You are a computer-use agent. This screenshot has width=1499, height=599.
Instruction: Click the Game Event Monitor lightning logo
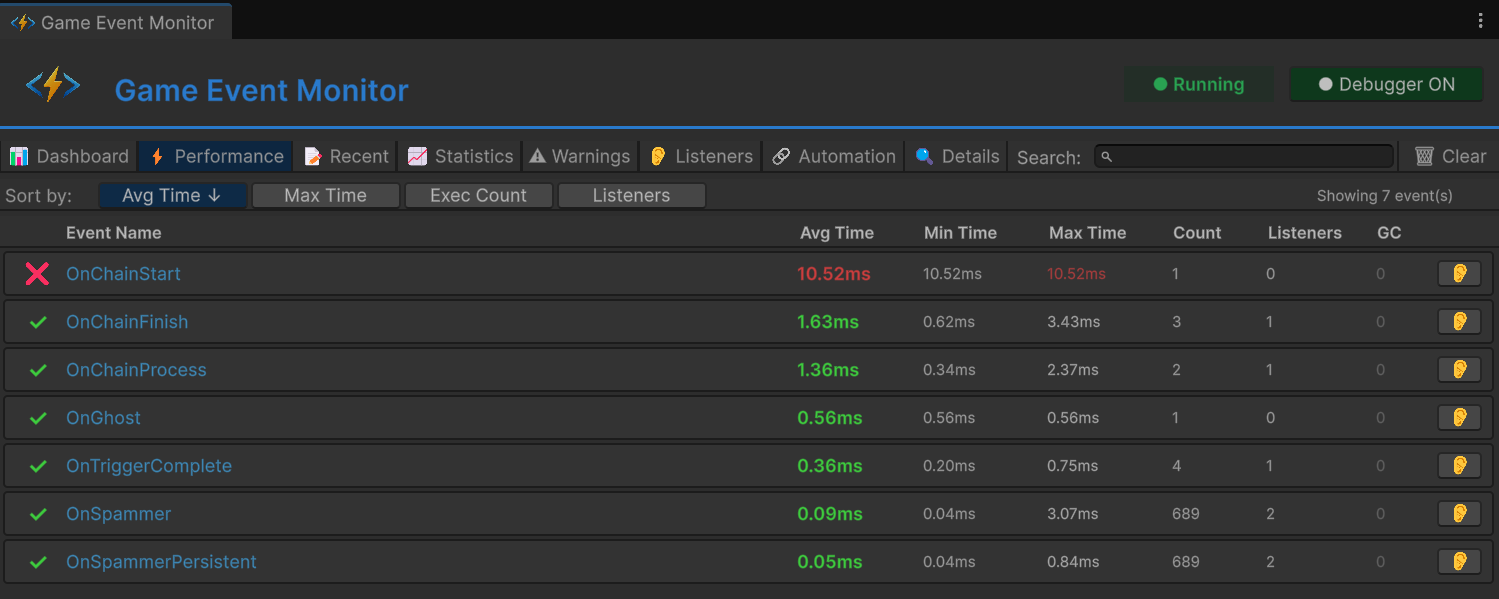53,84
